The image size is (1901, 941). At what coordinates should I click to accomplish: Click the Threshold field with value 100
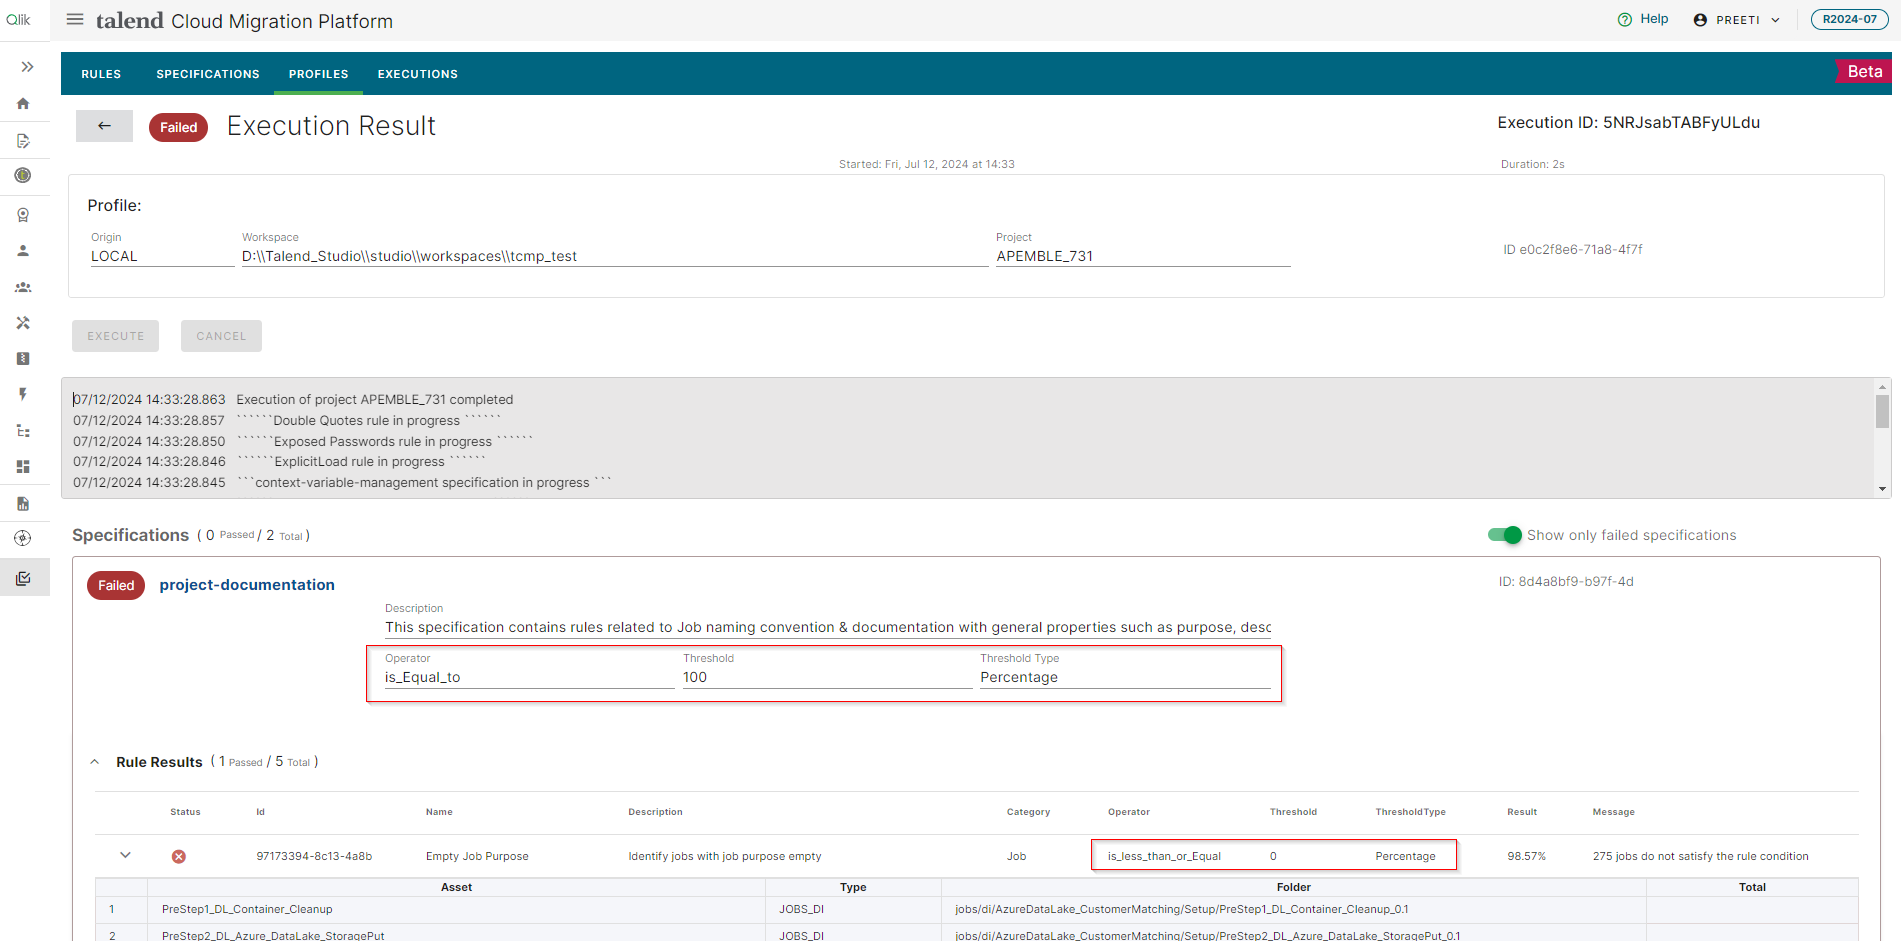[827, 677]
